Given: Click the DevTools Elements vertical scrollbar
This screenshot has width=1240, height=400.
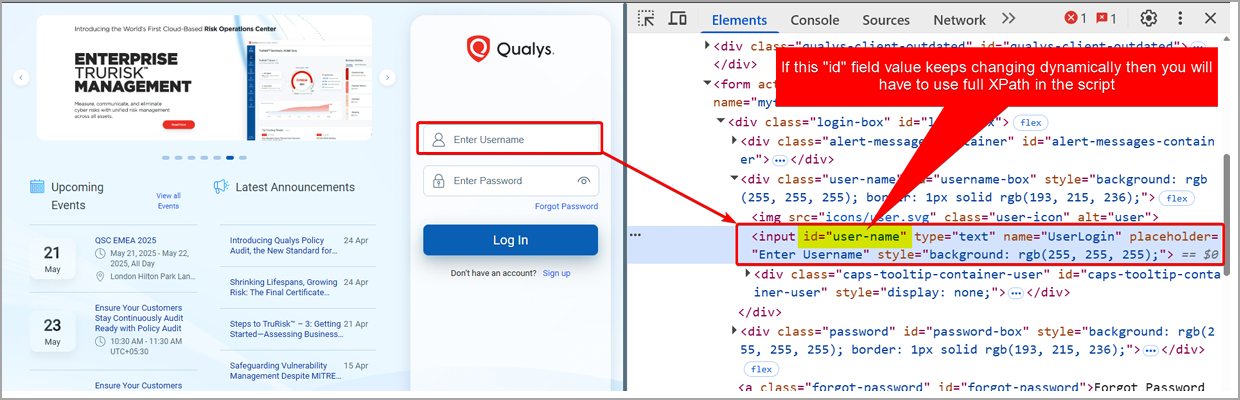Looking at the screenshot, I should click(1228, 215).
